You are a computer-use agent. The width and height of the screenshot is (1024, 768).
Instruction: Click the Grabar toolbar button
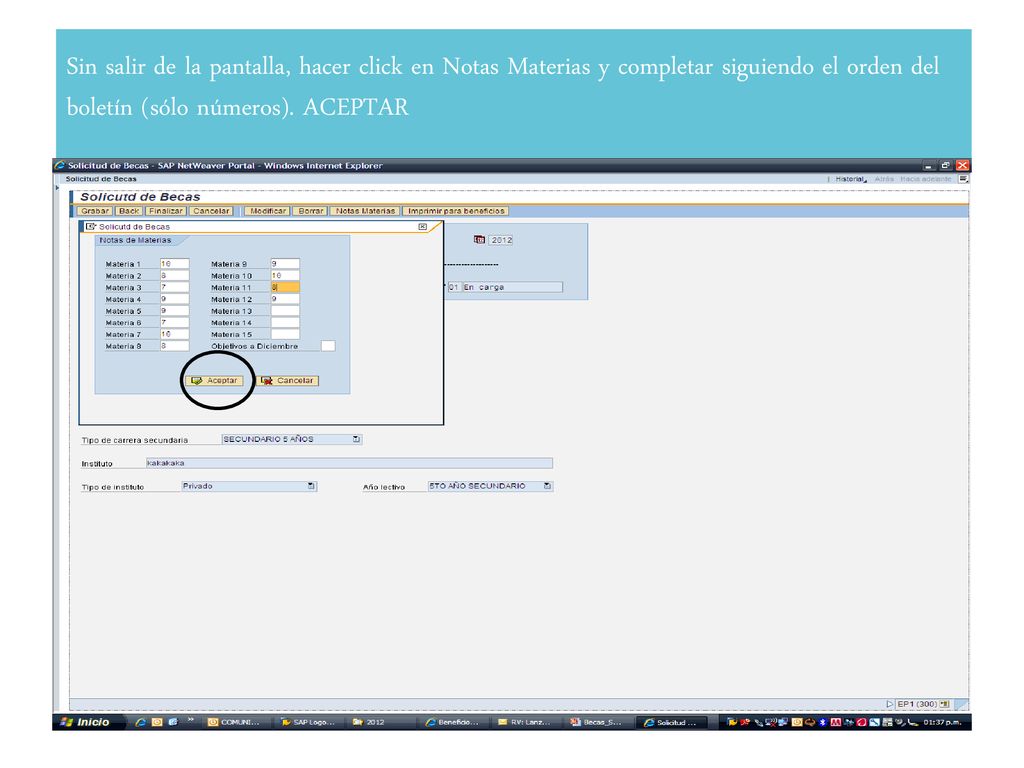95,211
